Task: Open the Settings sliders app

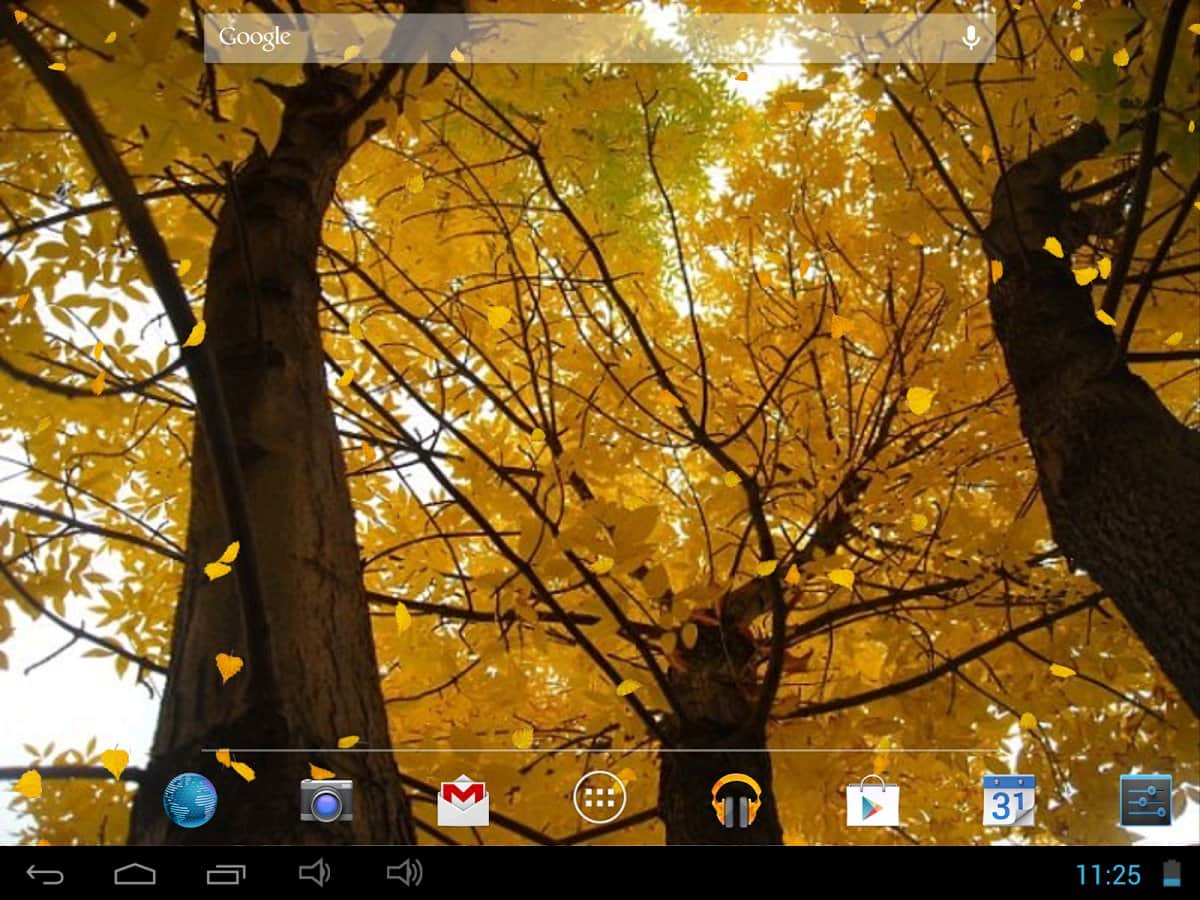Action: coord(1145,800)
